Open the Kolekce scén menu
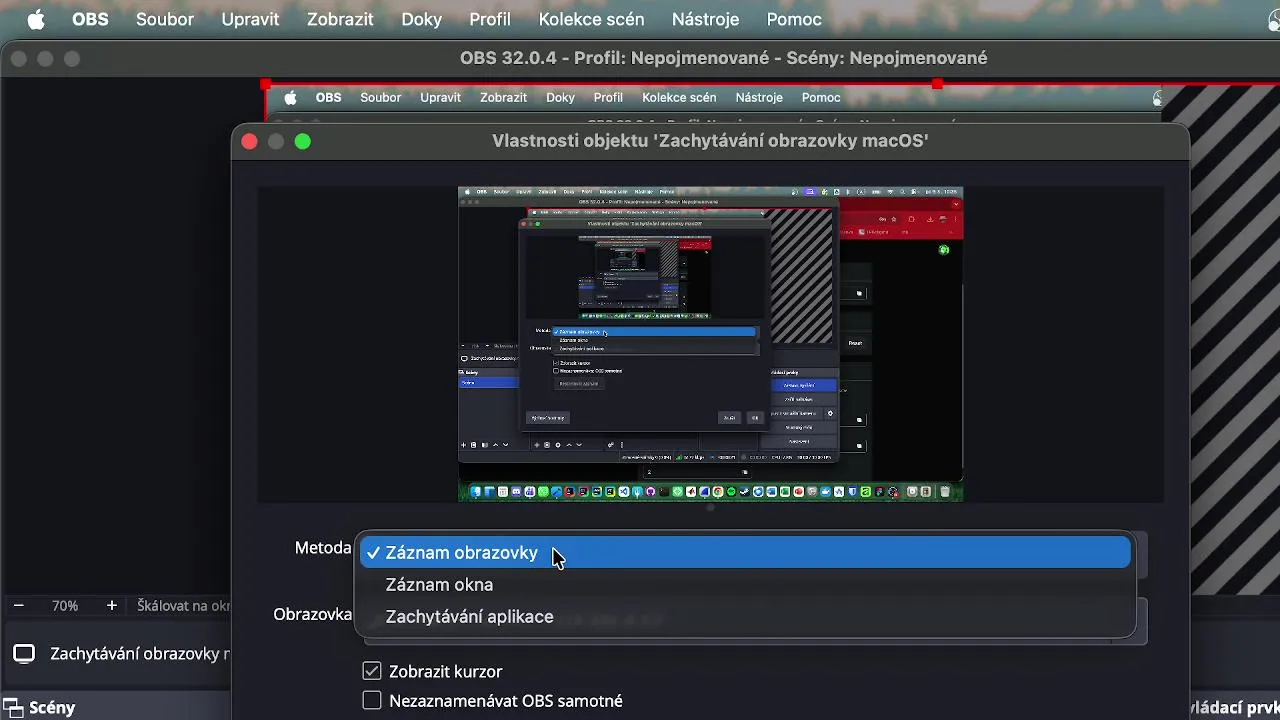 [591, 19]
